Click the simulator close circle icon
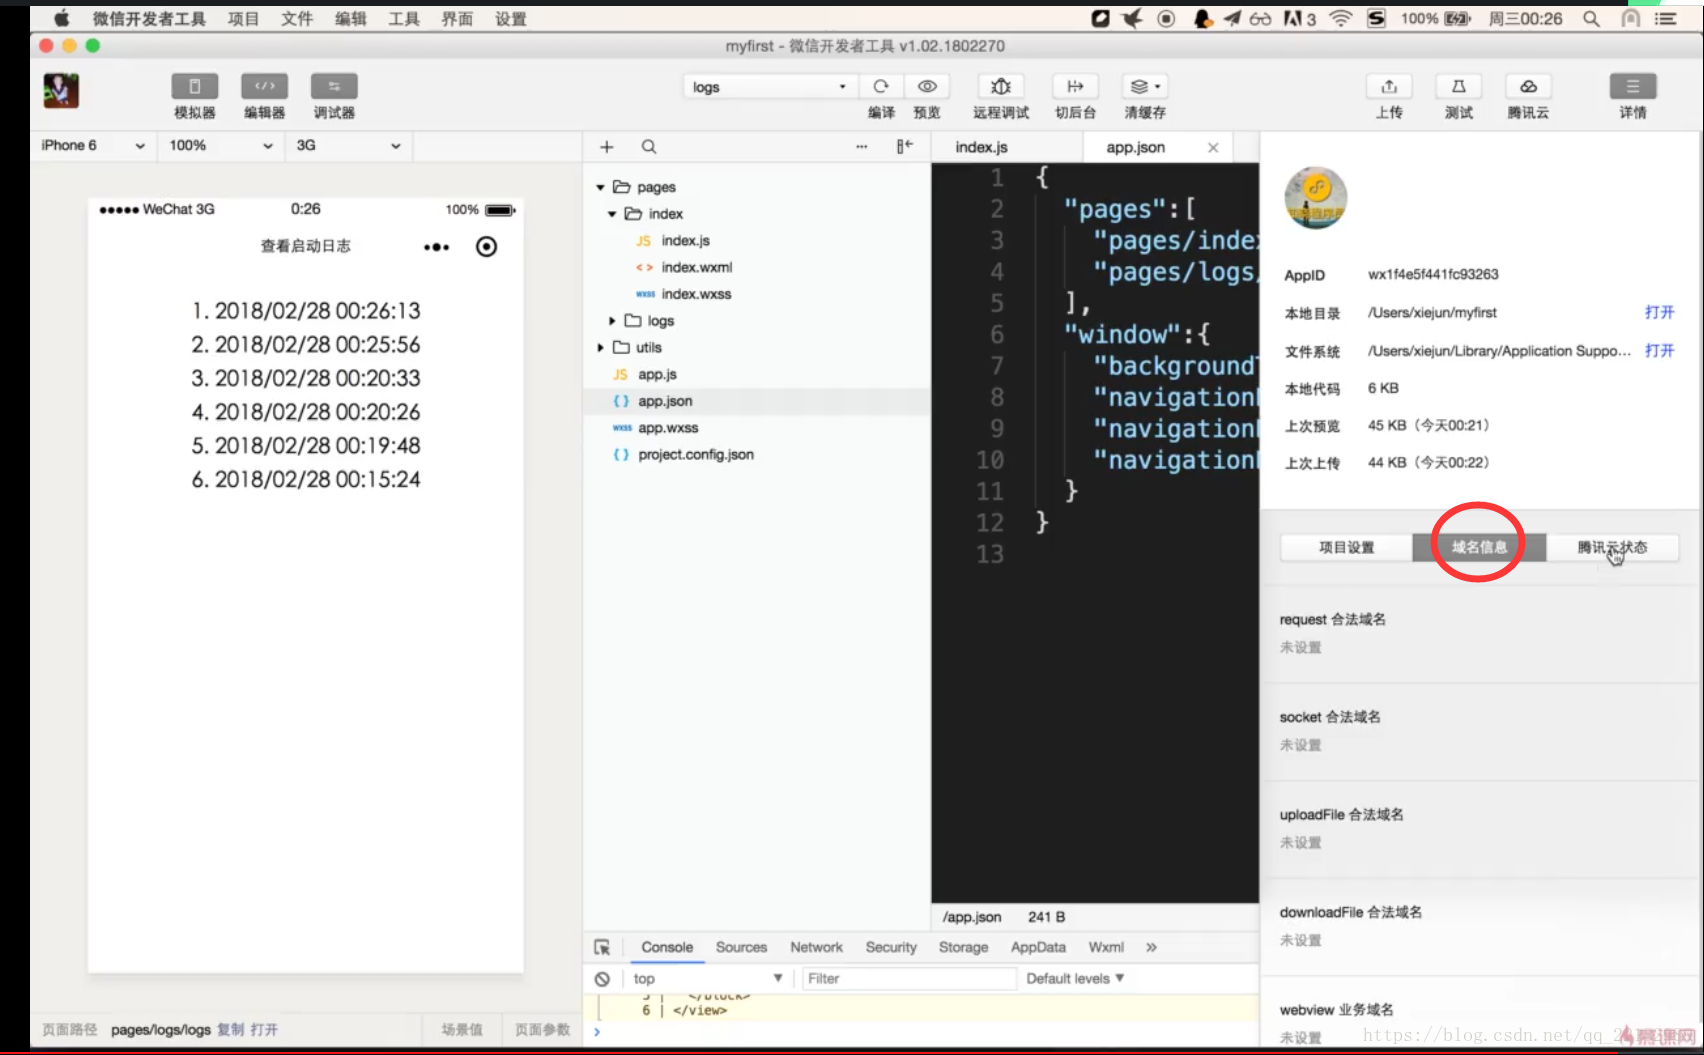 pos(486,247)
